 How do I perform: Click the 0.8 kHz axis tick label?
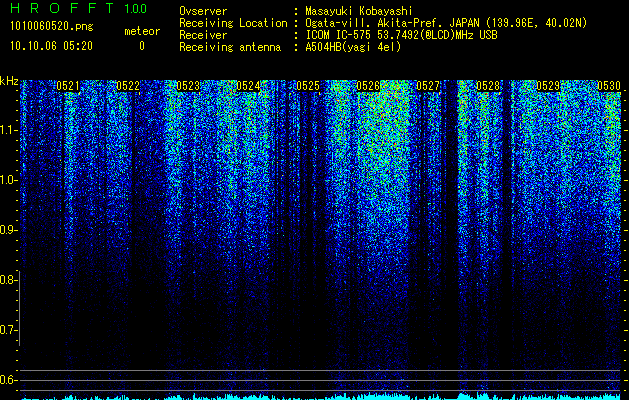tap(8, 280)
